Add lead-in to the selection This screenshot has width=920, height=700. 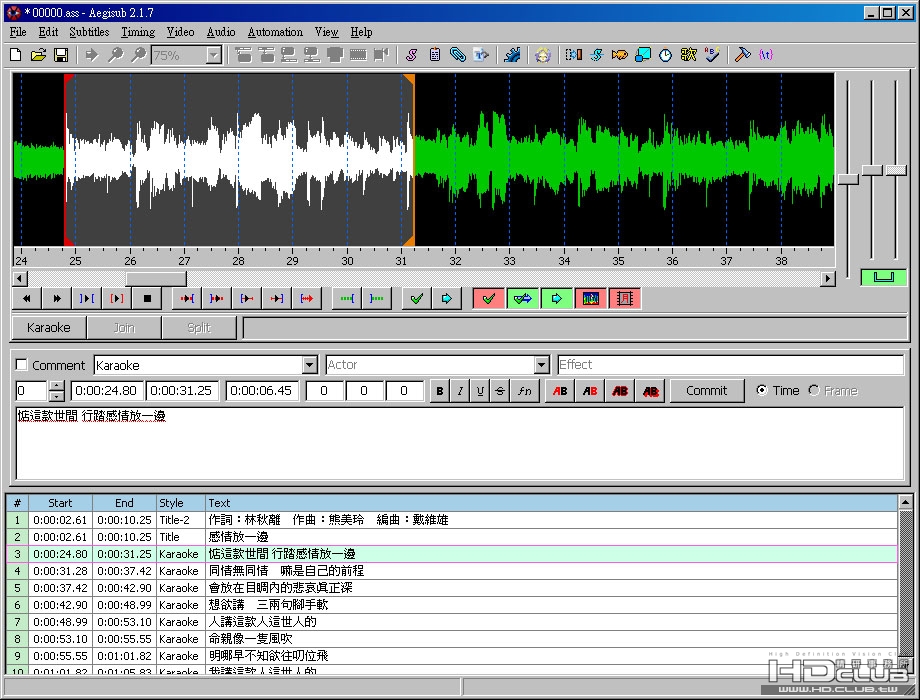[347, 299]
